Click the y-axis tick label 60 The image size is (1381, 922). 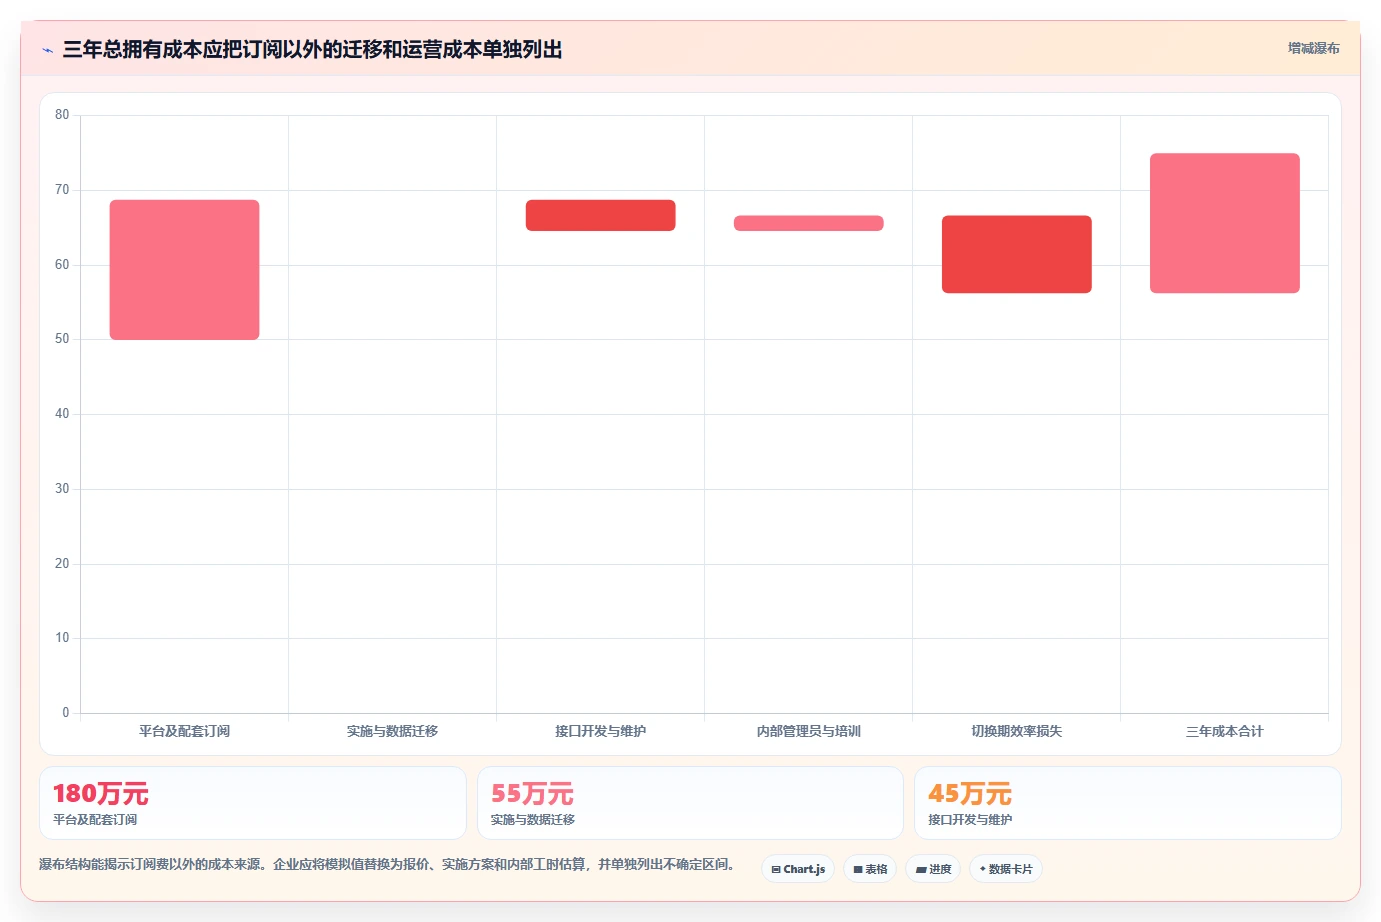tap(62, 265)
